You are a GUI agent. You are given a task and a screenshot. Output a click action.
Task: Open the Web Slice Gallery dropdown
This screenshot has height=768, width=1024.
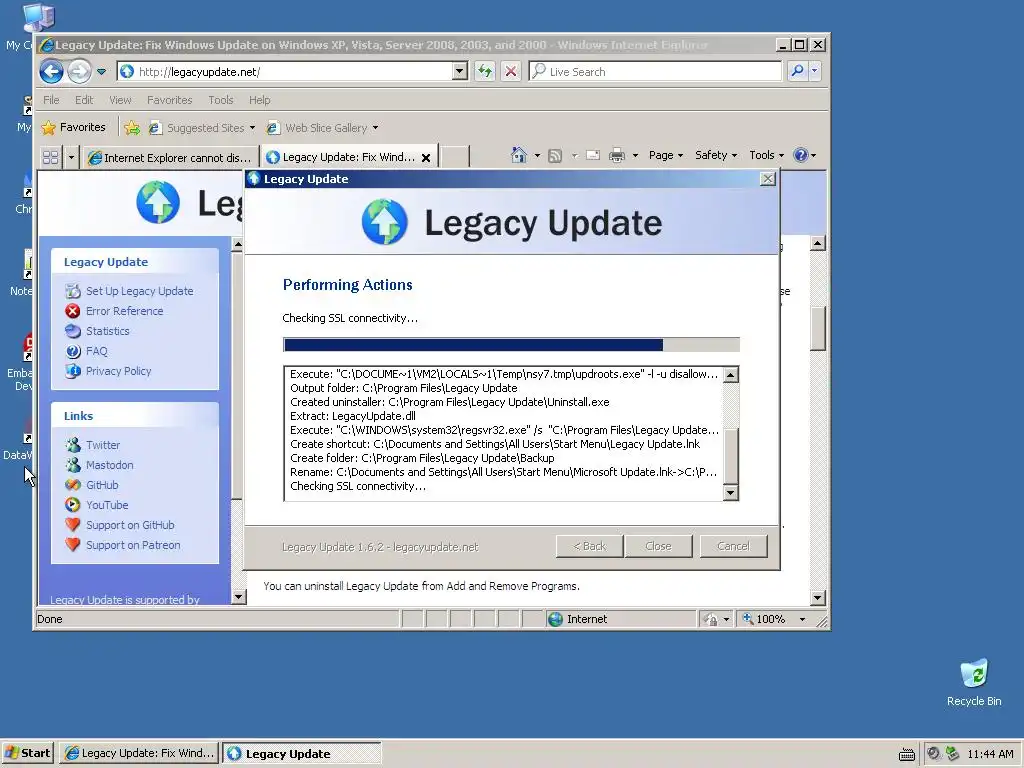[x=323, y=128]
